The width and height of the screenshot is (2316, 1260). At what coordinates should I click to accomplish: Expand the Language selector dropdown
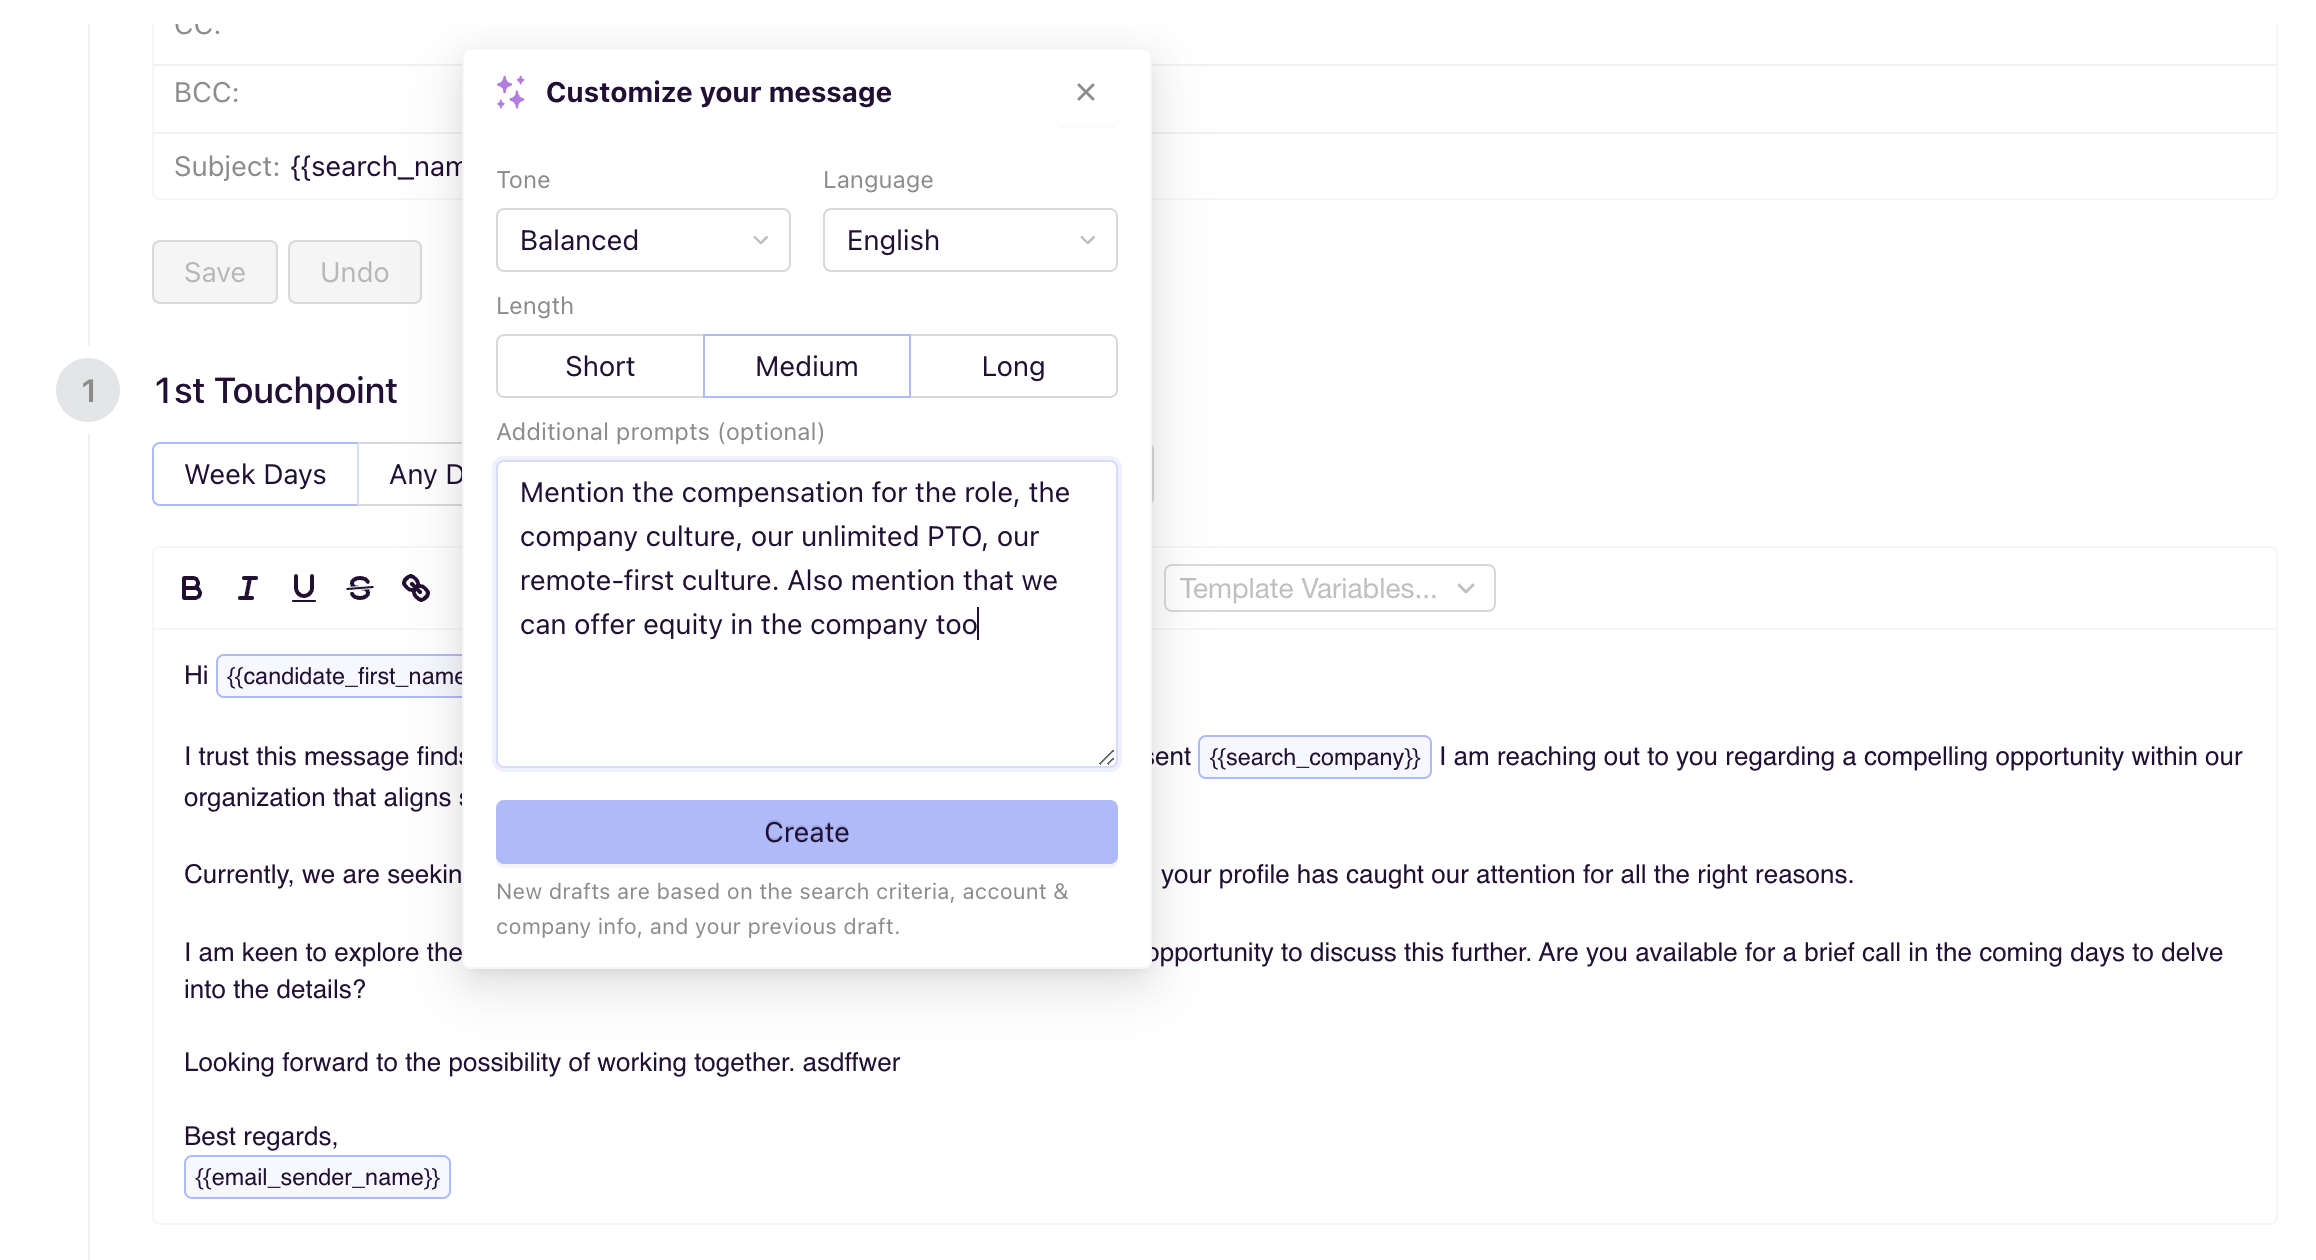pyautogui.click(x=970, y=239)
